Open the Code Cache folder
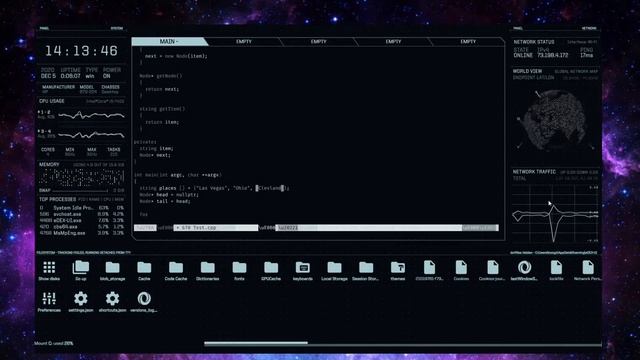The height and width of the screenshot is (360, 640). tap(176, 268)
